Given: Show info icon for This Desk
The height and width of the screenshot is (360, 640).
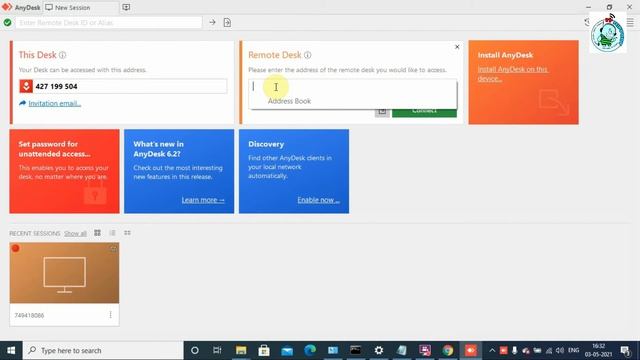Looking at the screenshot, I should click(62, 55).
